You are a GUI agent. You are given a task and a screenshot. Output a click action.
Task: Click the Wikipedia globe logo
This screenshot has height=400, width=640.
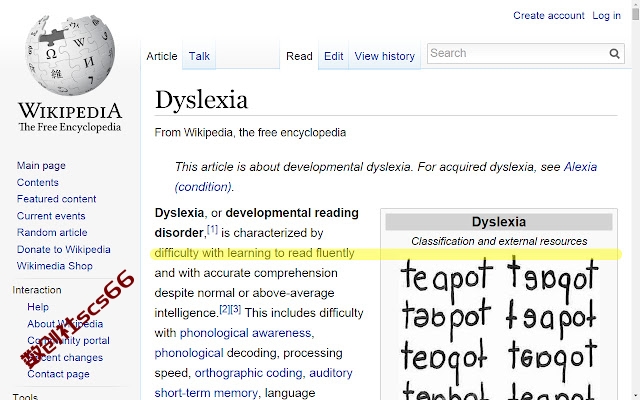pyautogui.click(x=70, y=54)
